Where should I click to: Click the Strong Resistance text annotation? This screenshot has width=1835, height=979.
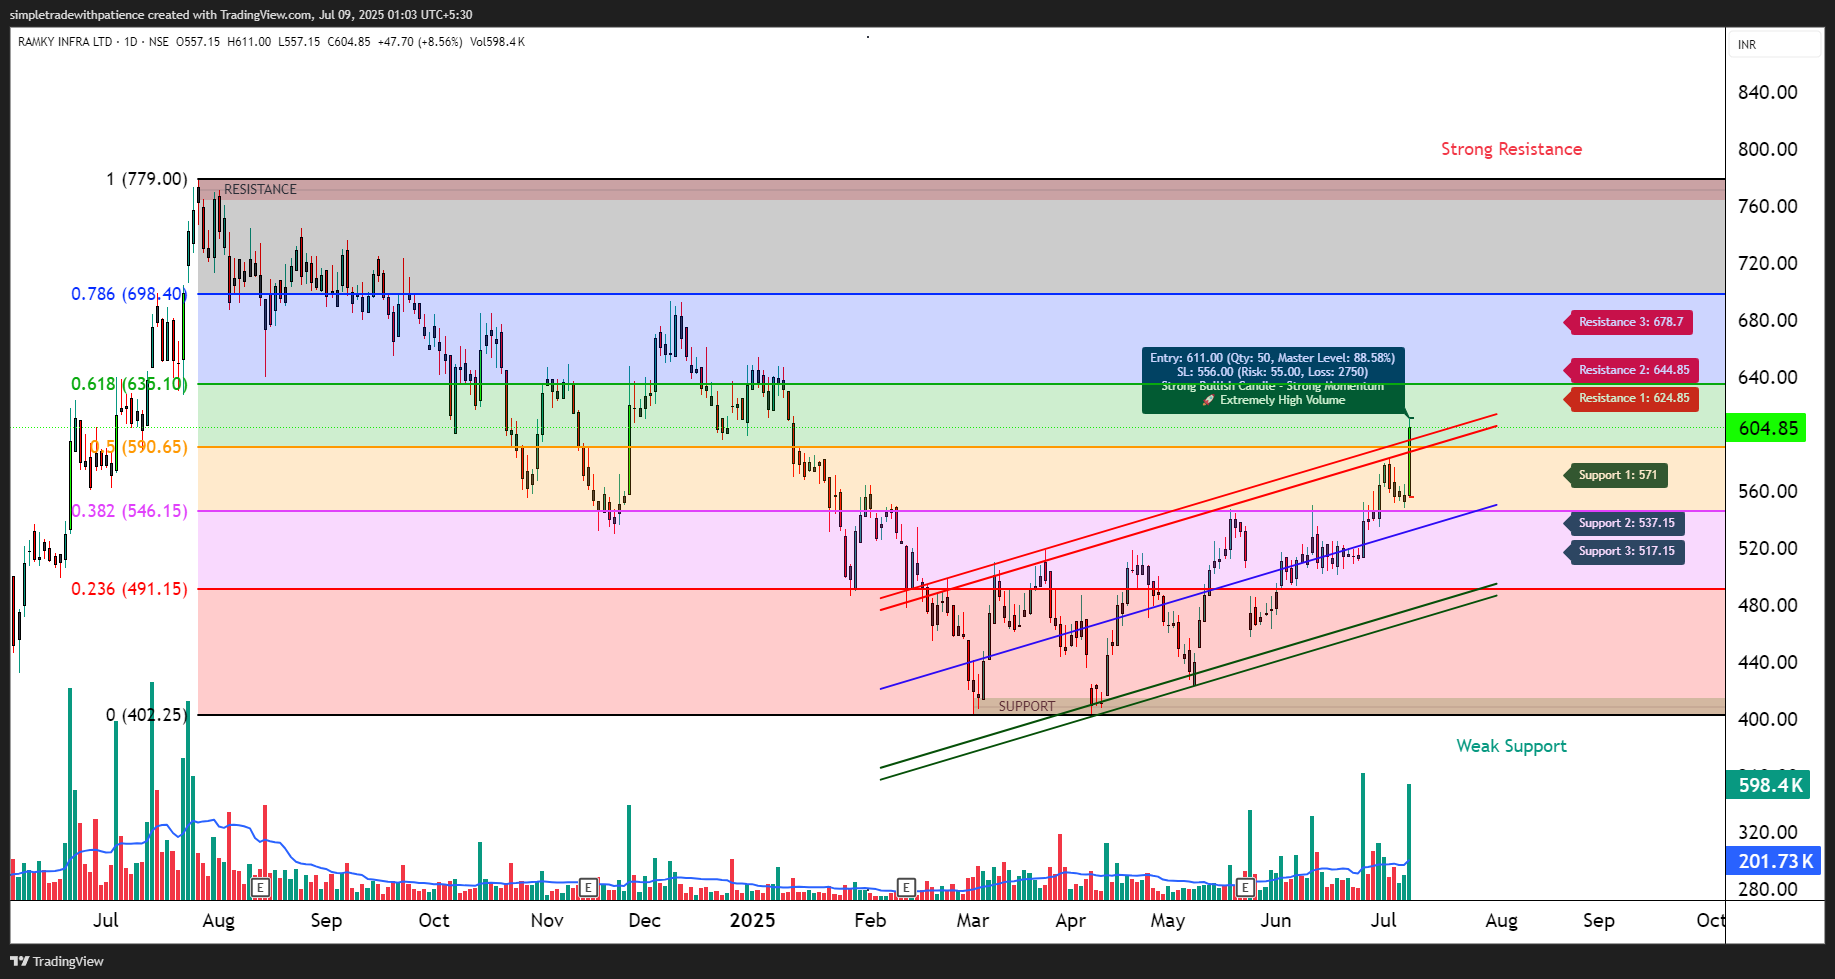[1511, 149]
